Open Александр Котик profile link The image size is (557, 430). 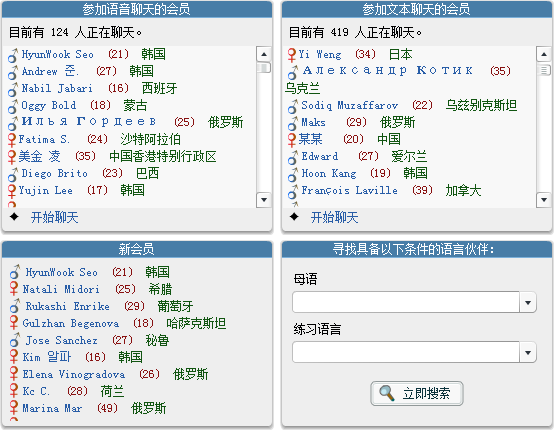pyautogui.click(x=388, y=70)
